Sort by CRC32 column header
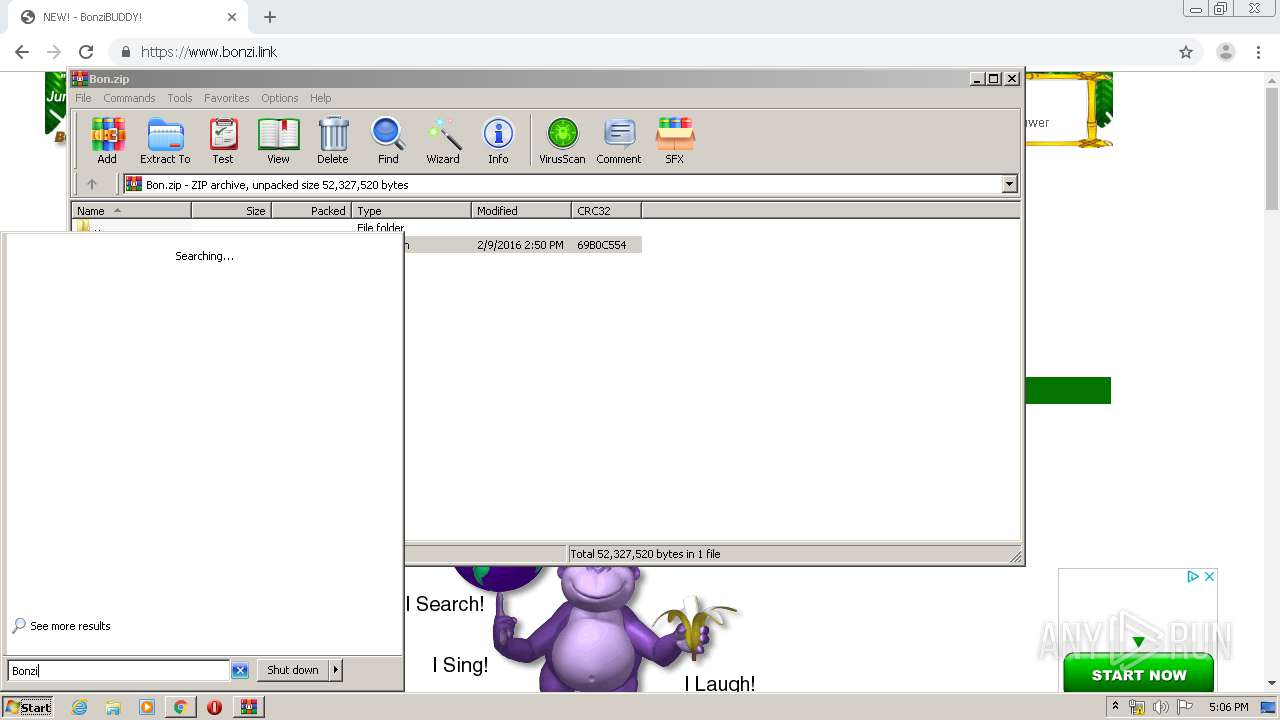The height and width of the screenshot is (720, 1280). [606, 211]
